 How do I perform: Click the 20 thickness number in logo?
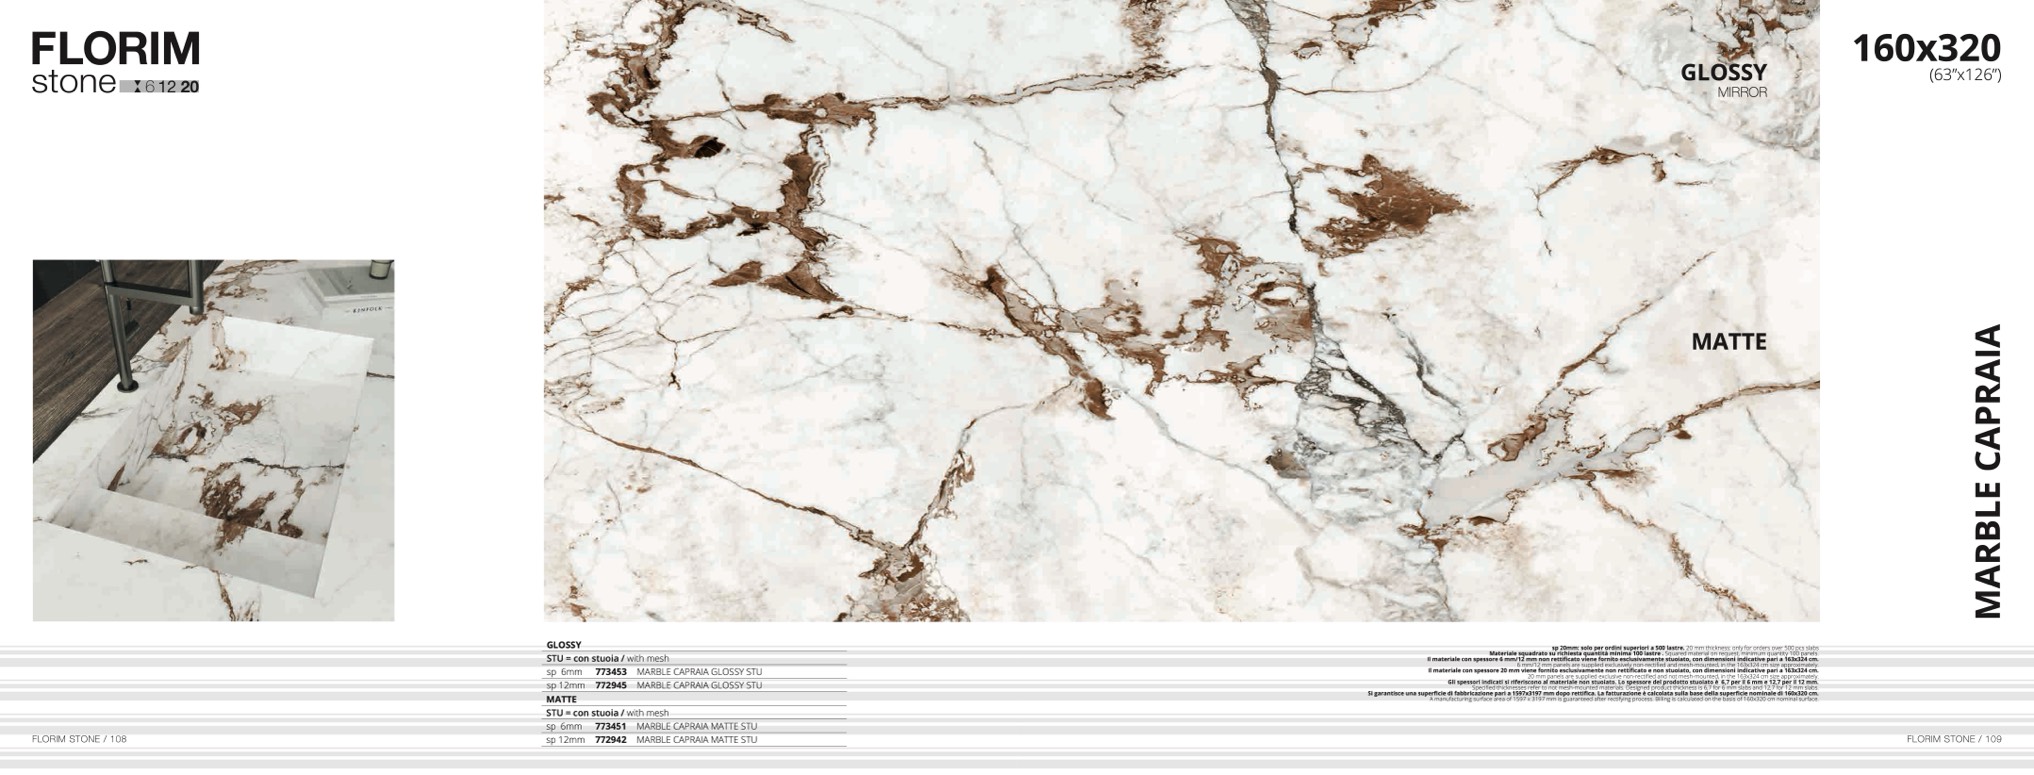tap(190, 87)
